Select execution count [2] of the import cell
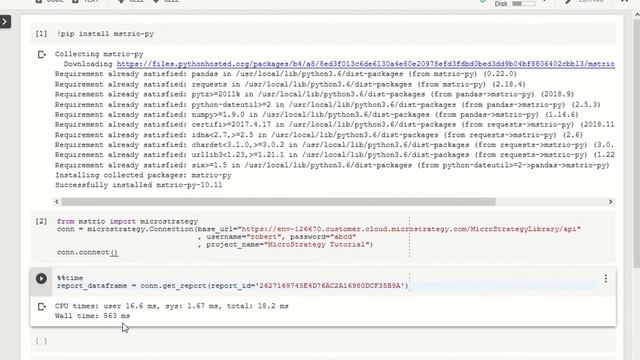The image size is (640, 360). click(41, 221)
